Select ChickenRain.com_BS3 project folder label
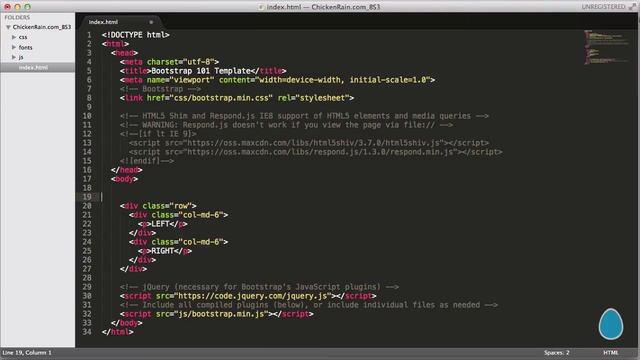Image resolution: width=640 pixels, height=360 pixels. [42, 27]
